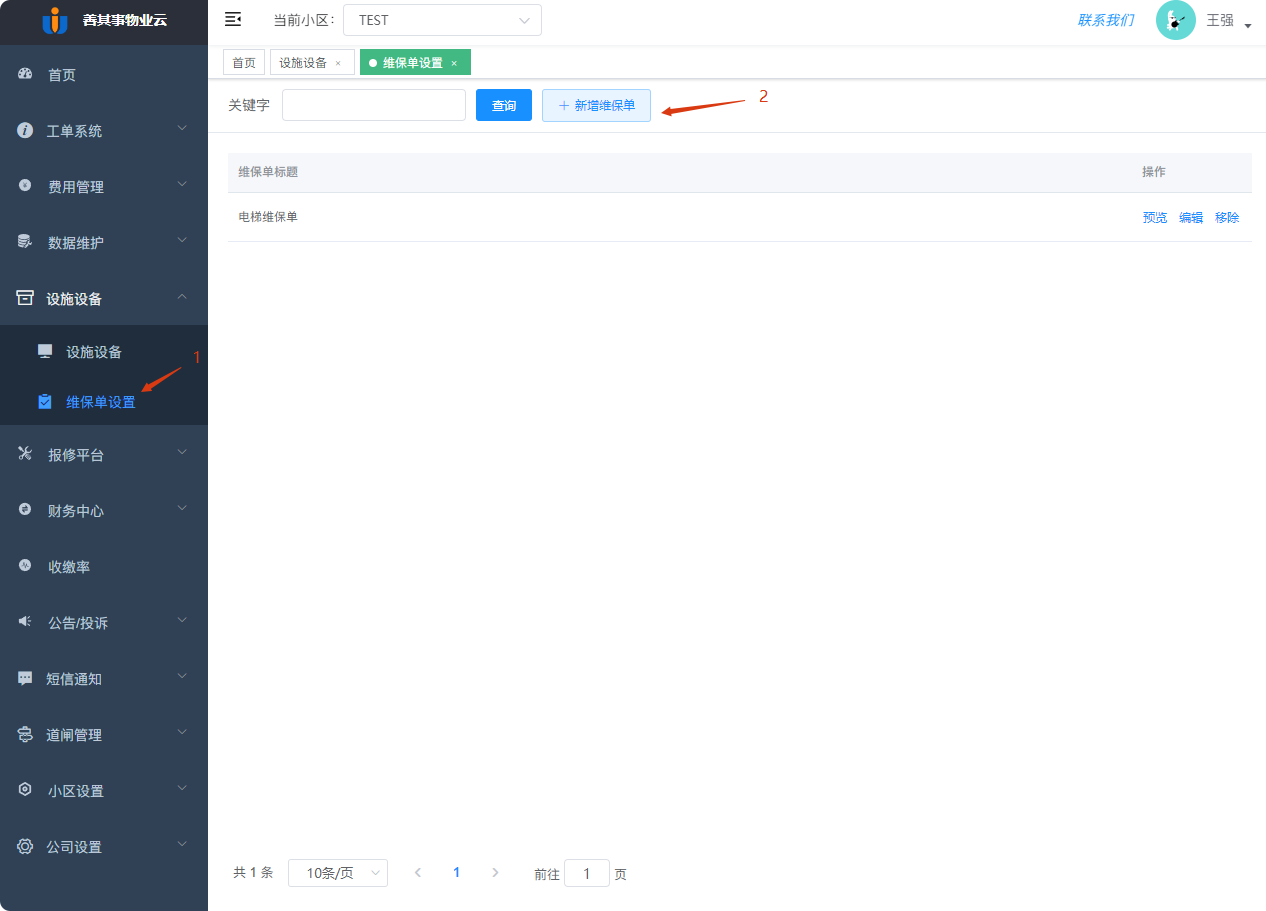The height and width of the screenshot is (911, 1266).
Task: Click the 新增维保单 button
Action: (x=596, y=104)
